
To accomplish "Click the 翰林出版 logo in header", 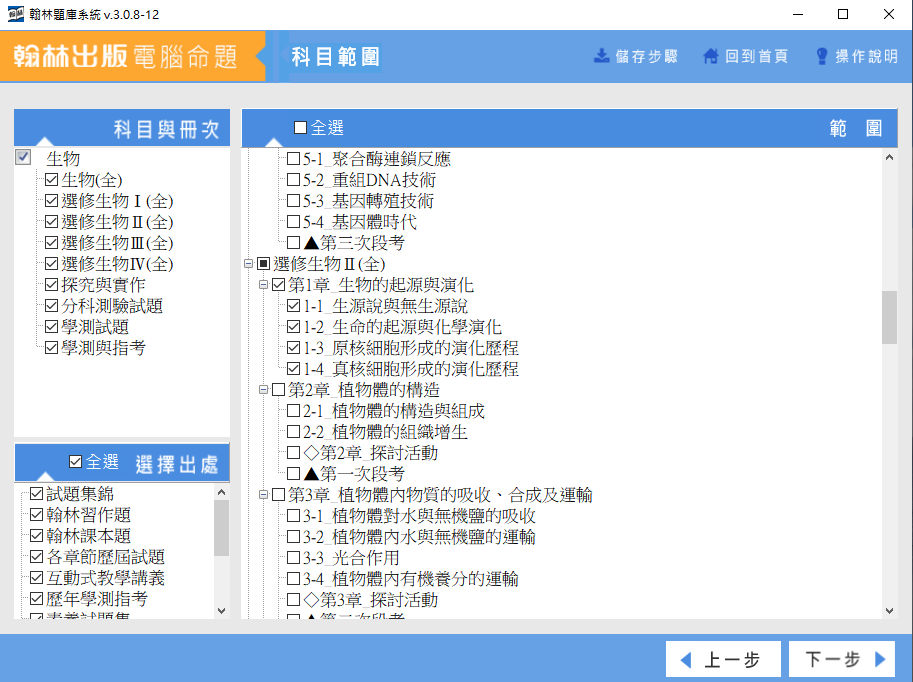I will coord(126,56).
